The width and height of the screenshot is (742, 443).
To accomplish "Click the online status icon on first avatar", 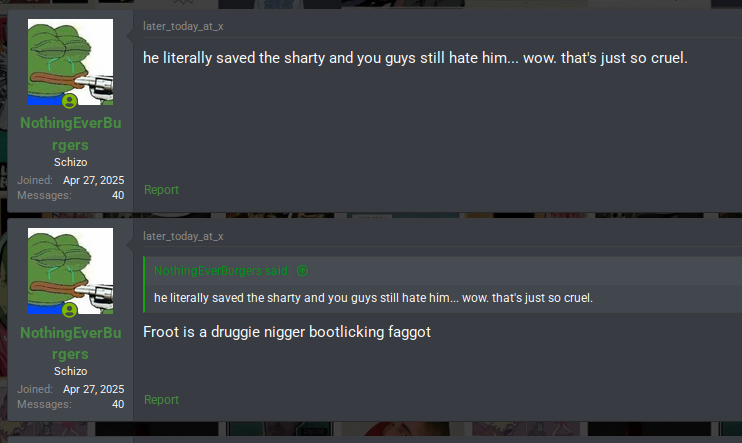I will (70, 101).
